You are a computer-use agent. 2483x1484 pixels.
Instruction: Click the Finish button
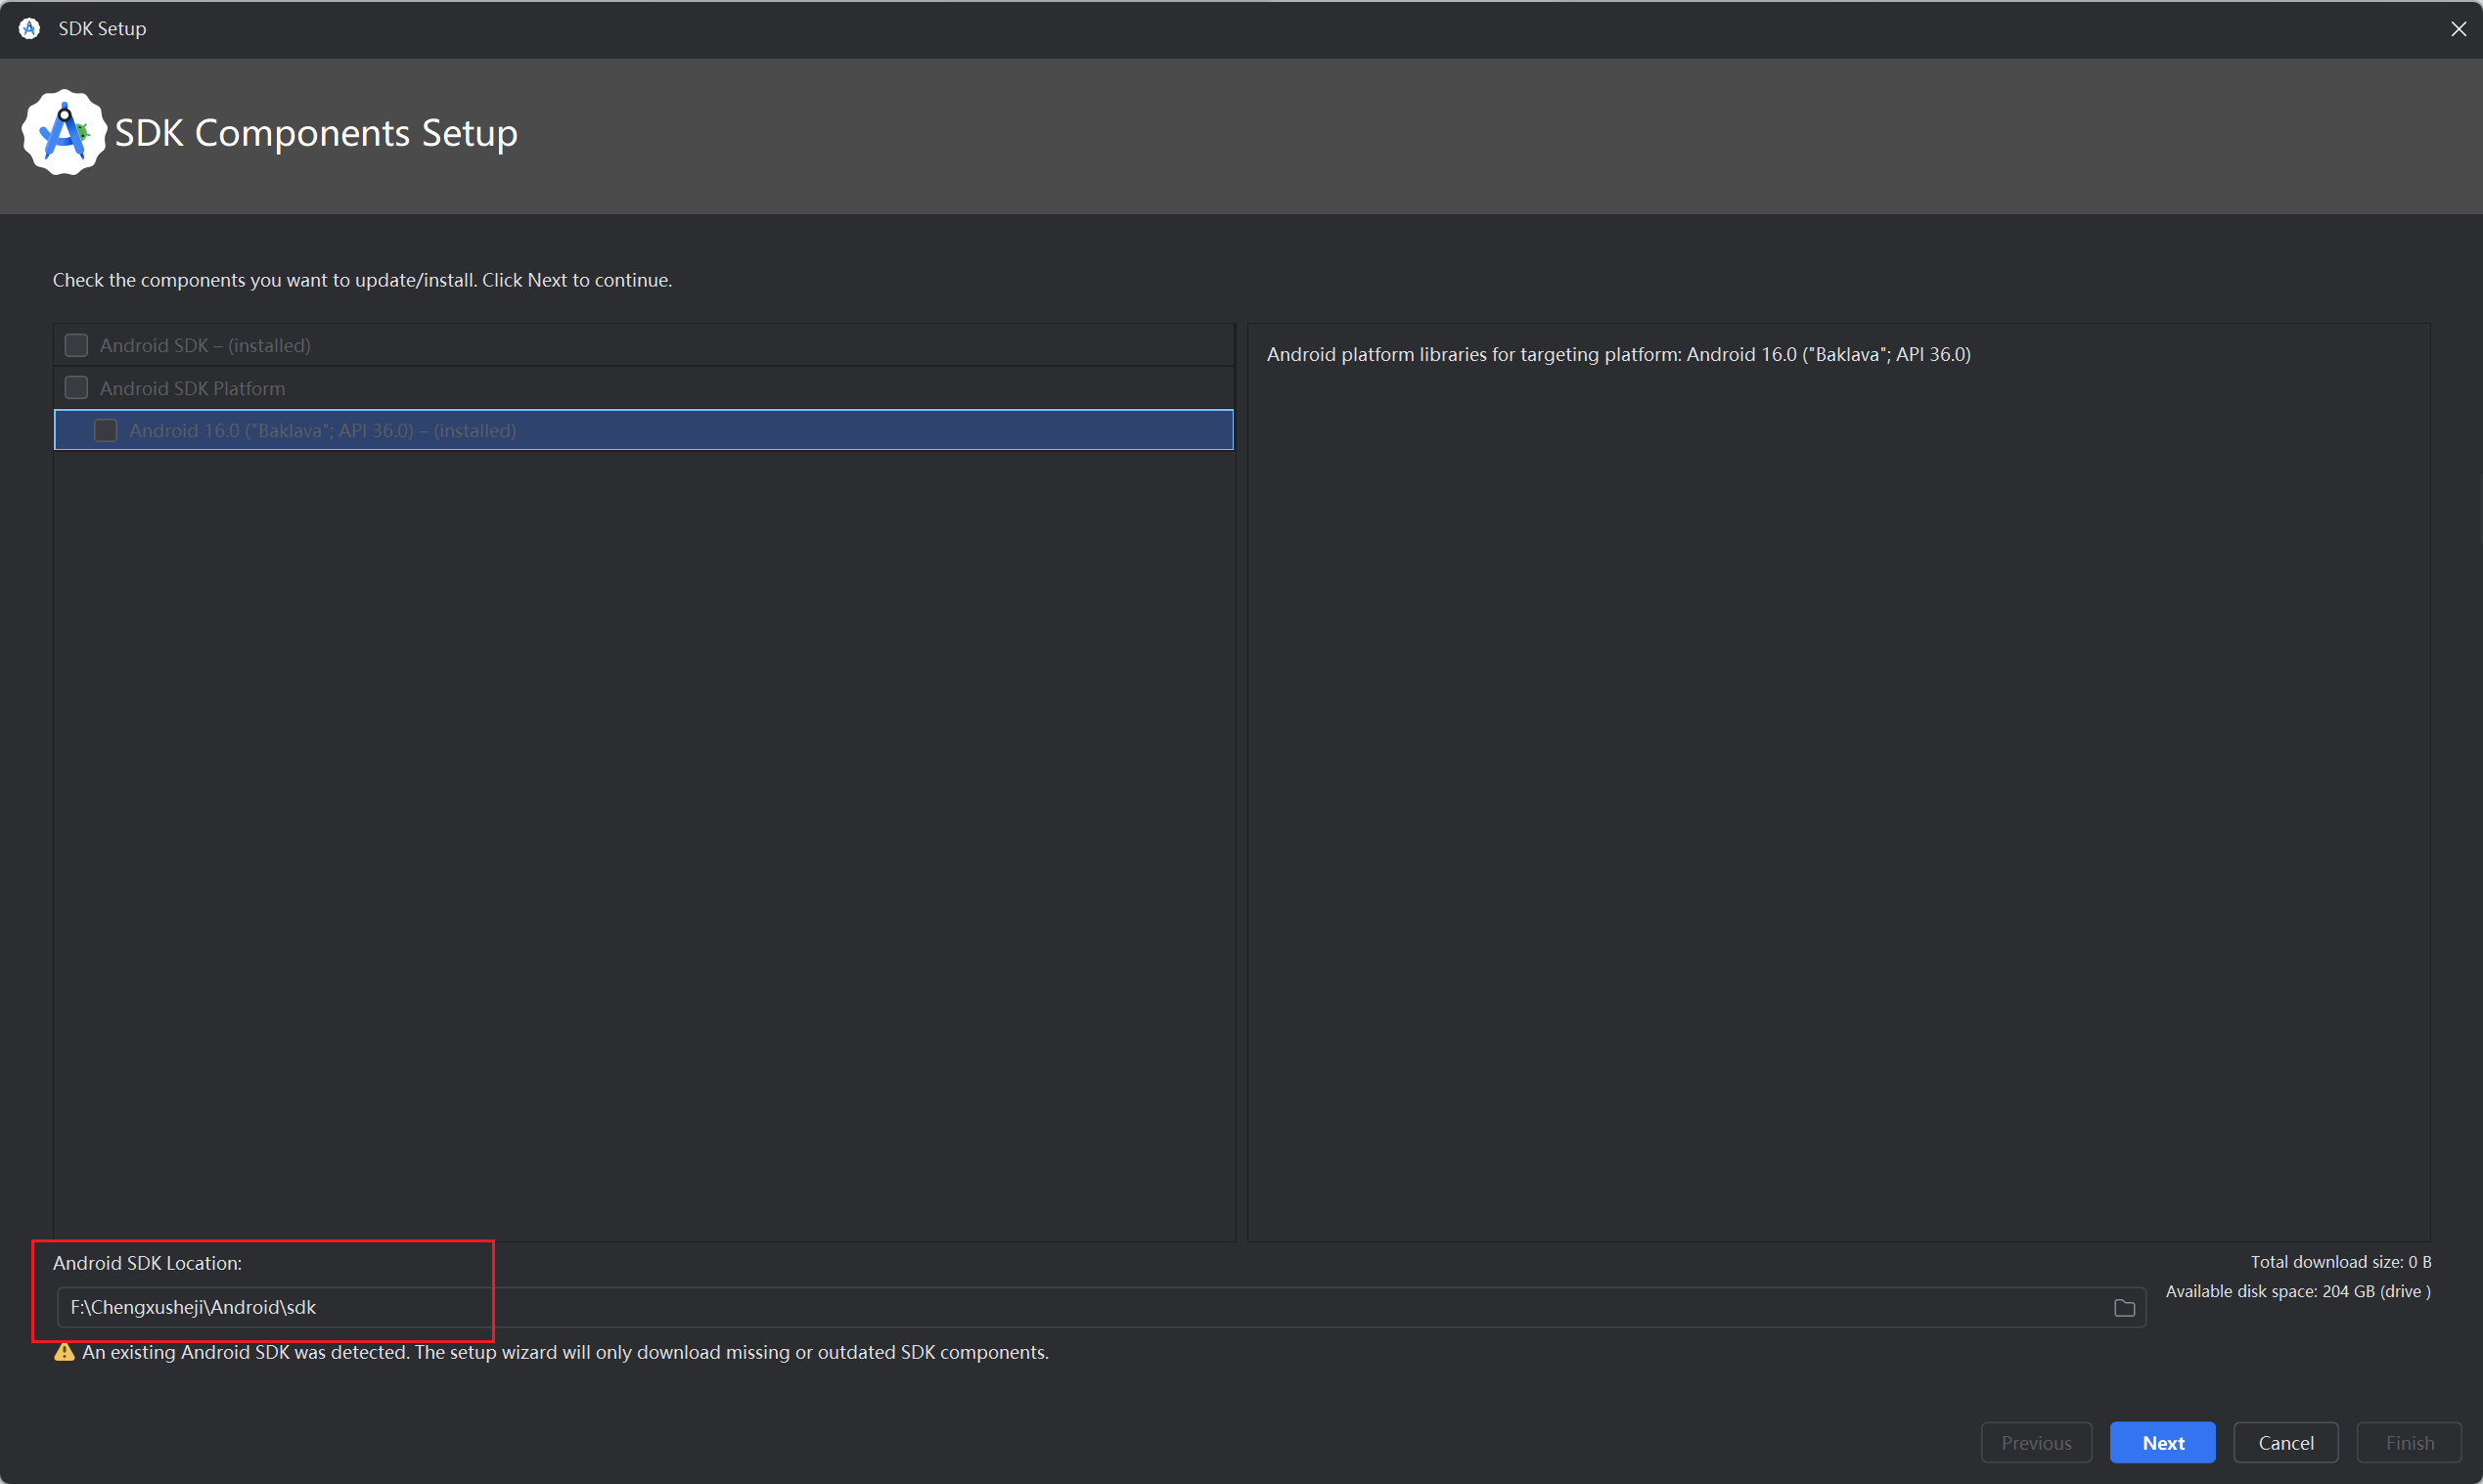click(x=2409, y=1443)
